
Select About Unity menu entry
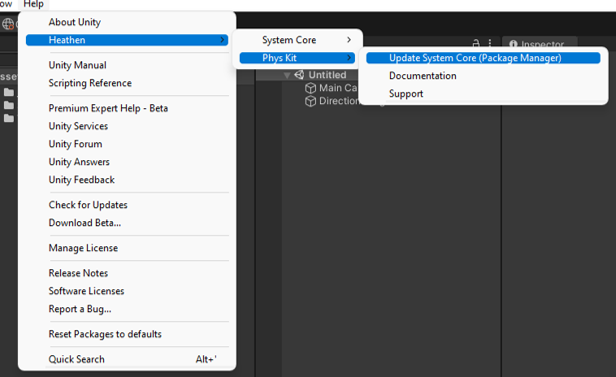[x=75, y=22]
